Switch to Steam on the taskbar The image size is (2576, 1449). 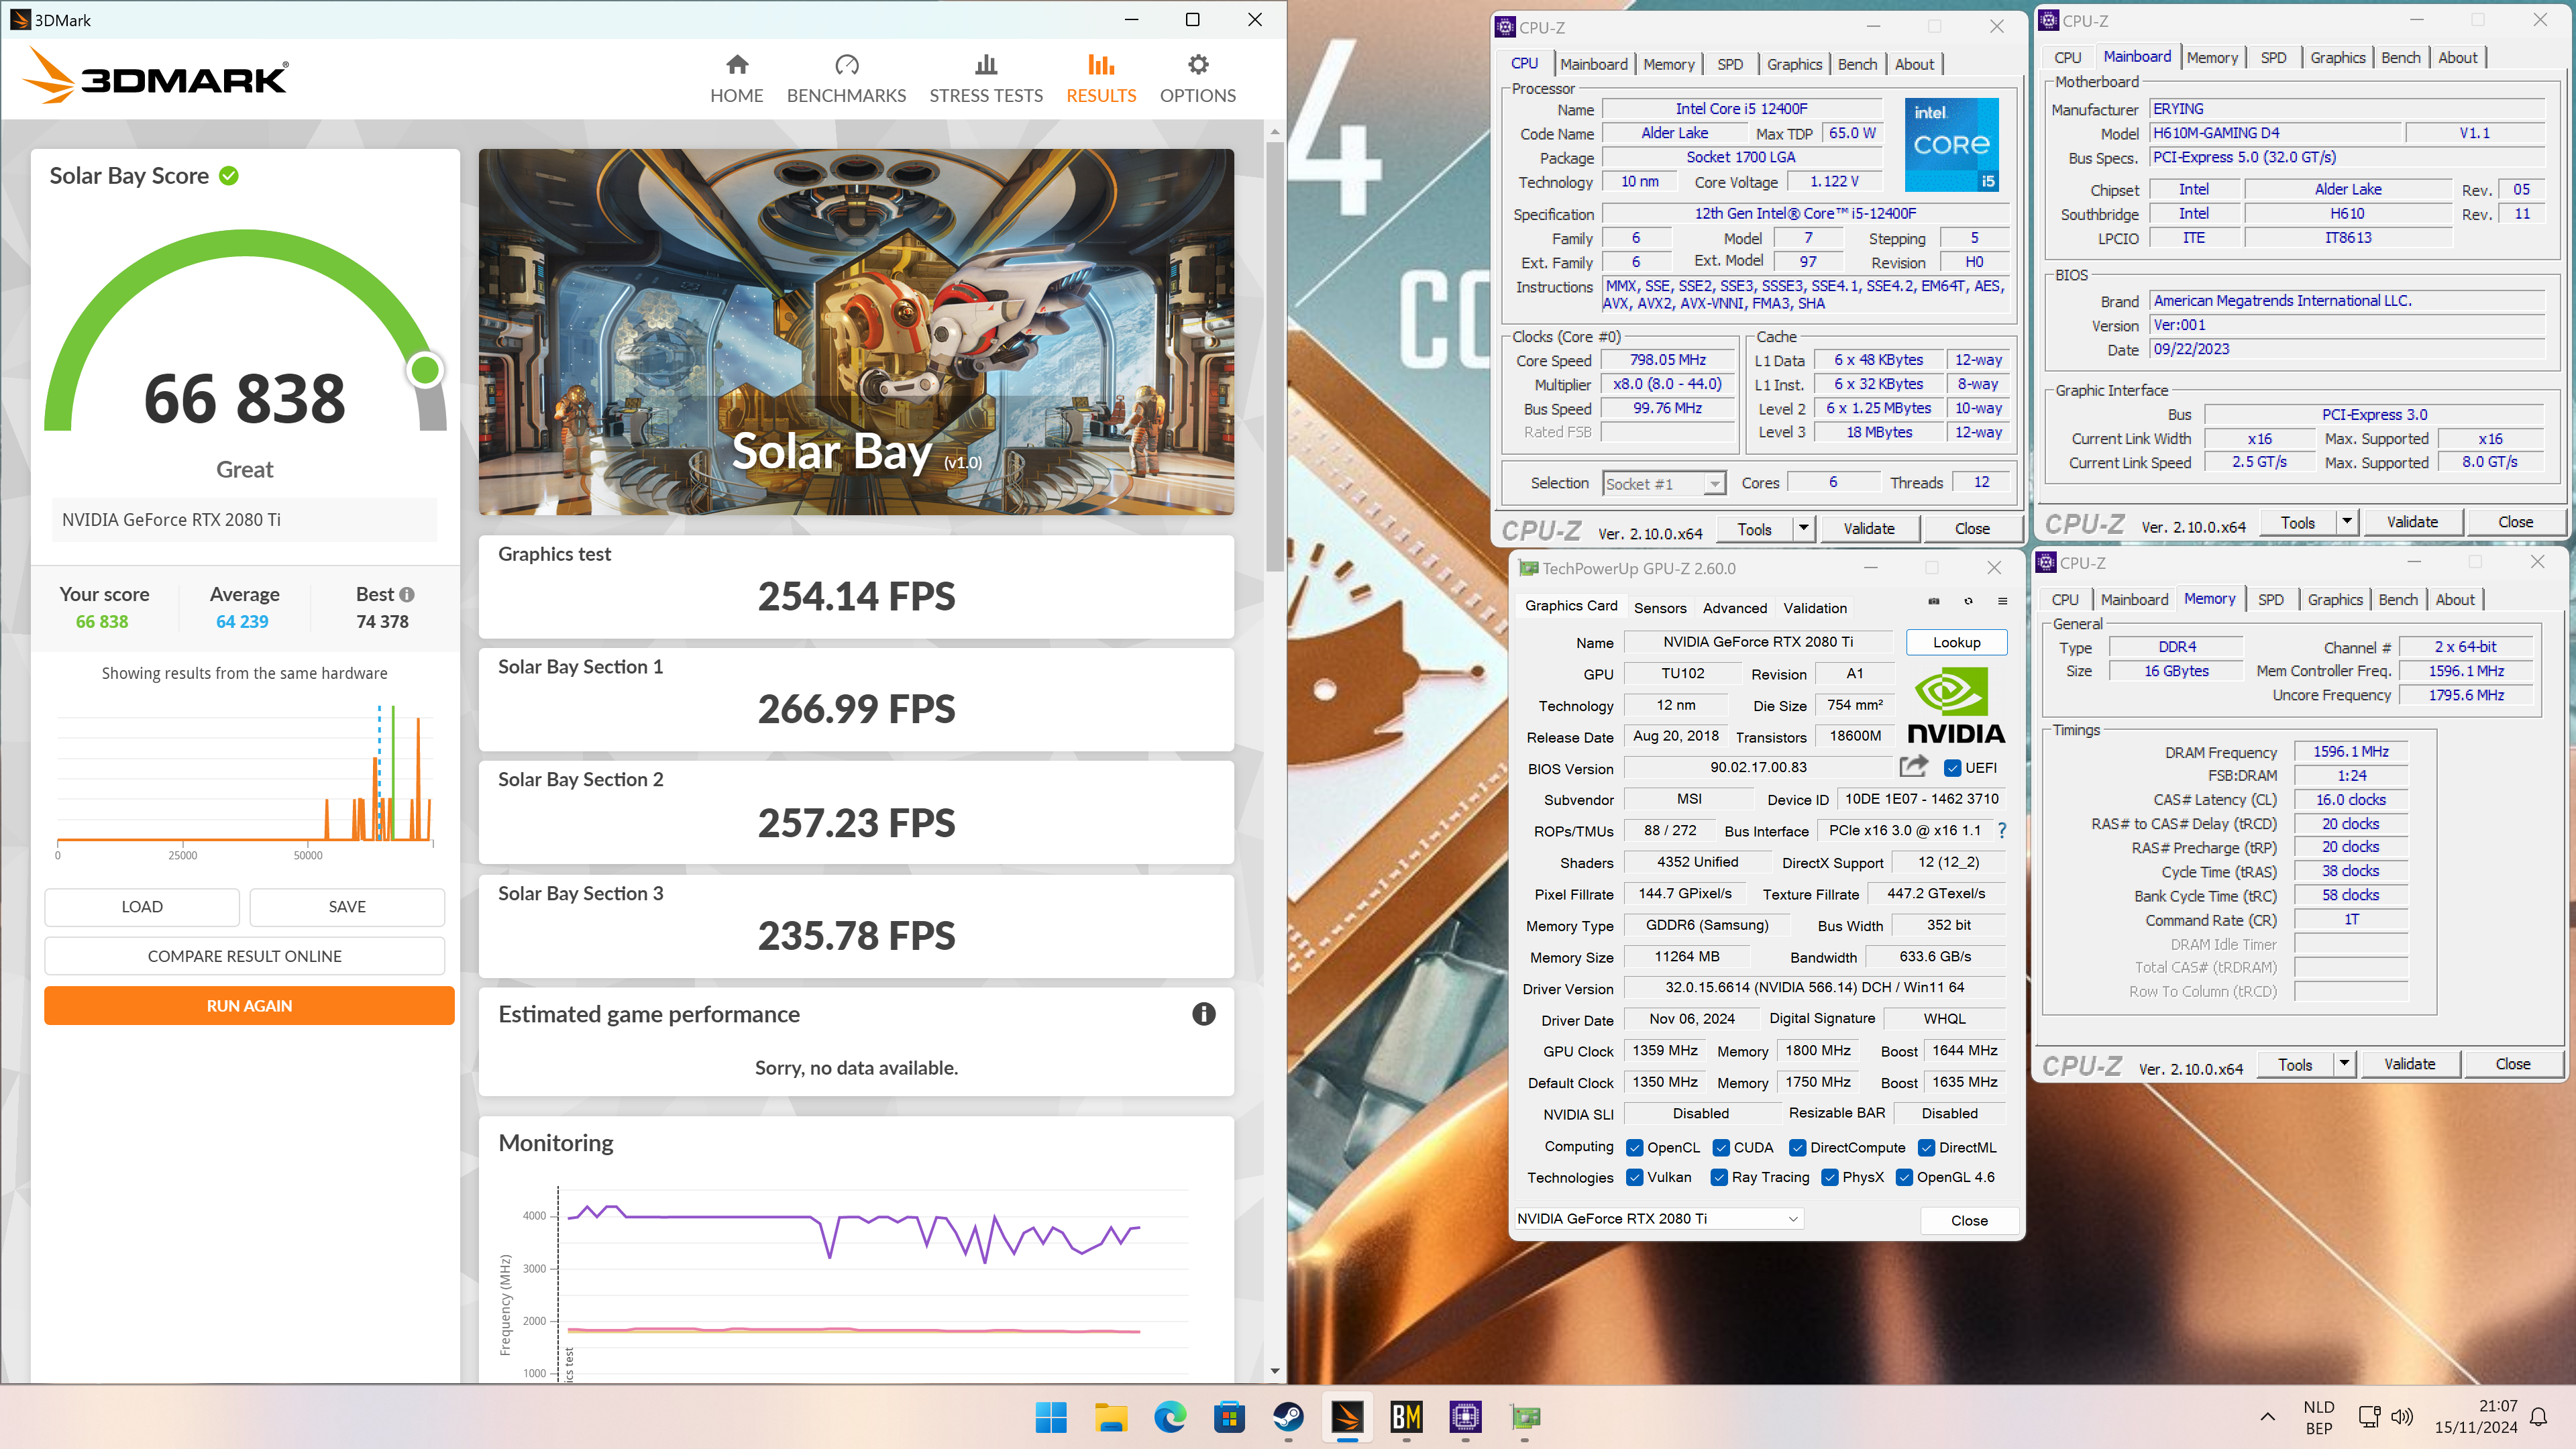pyautogui.click(x=1287, y=1417)
